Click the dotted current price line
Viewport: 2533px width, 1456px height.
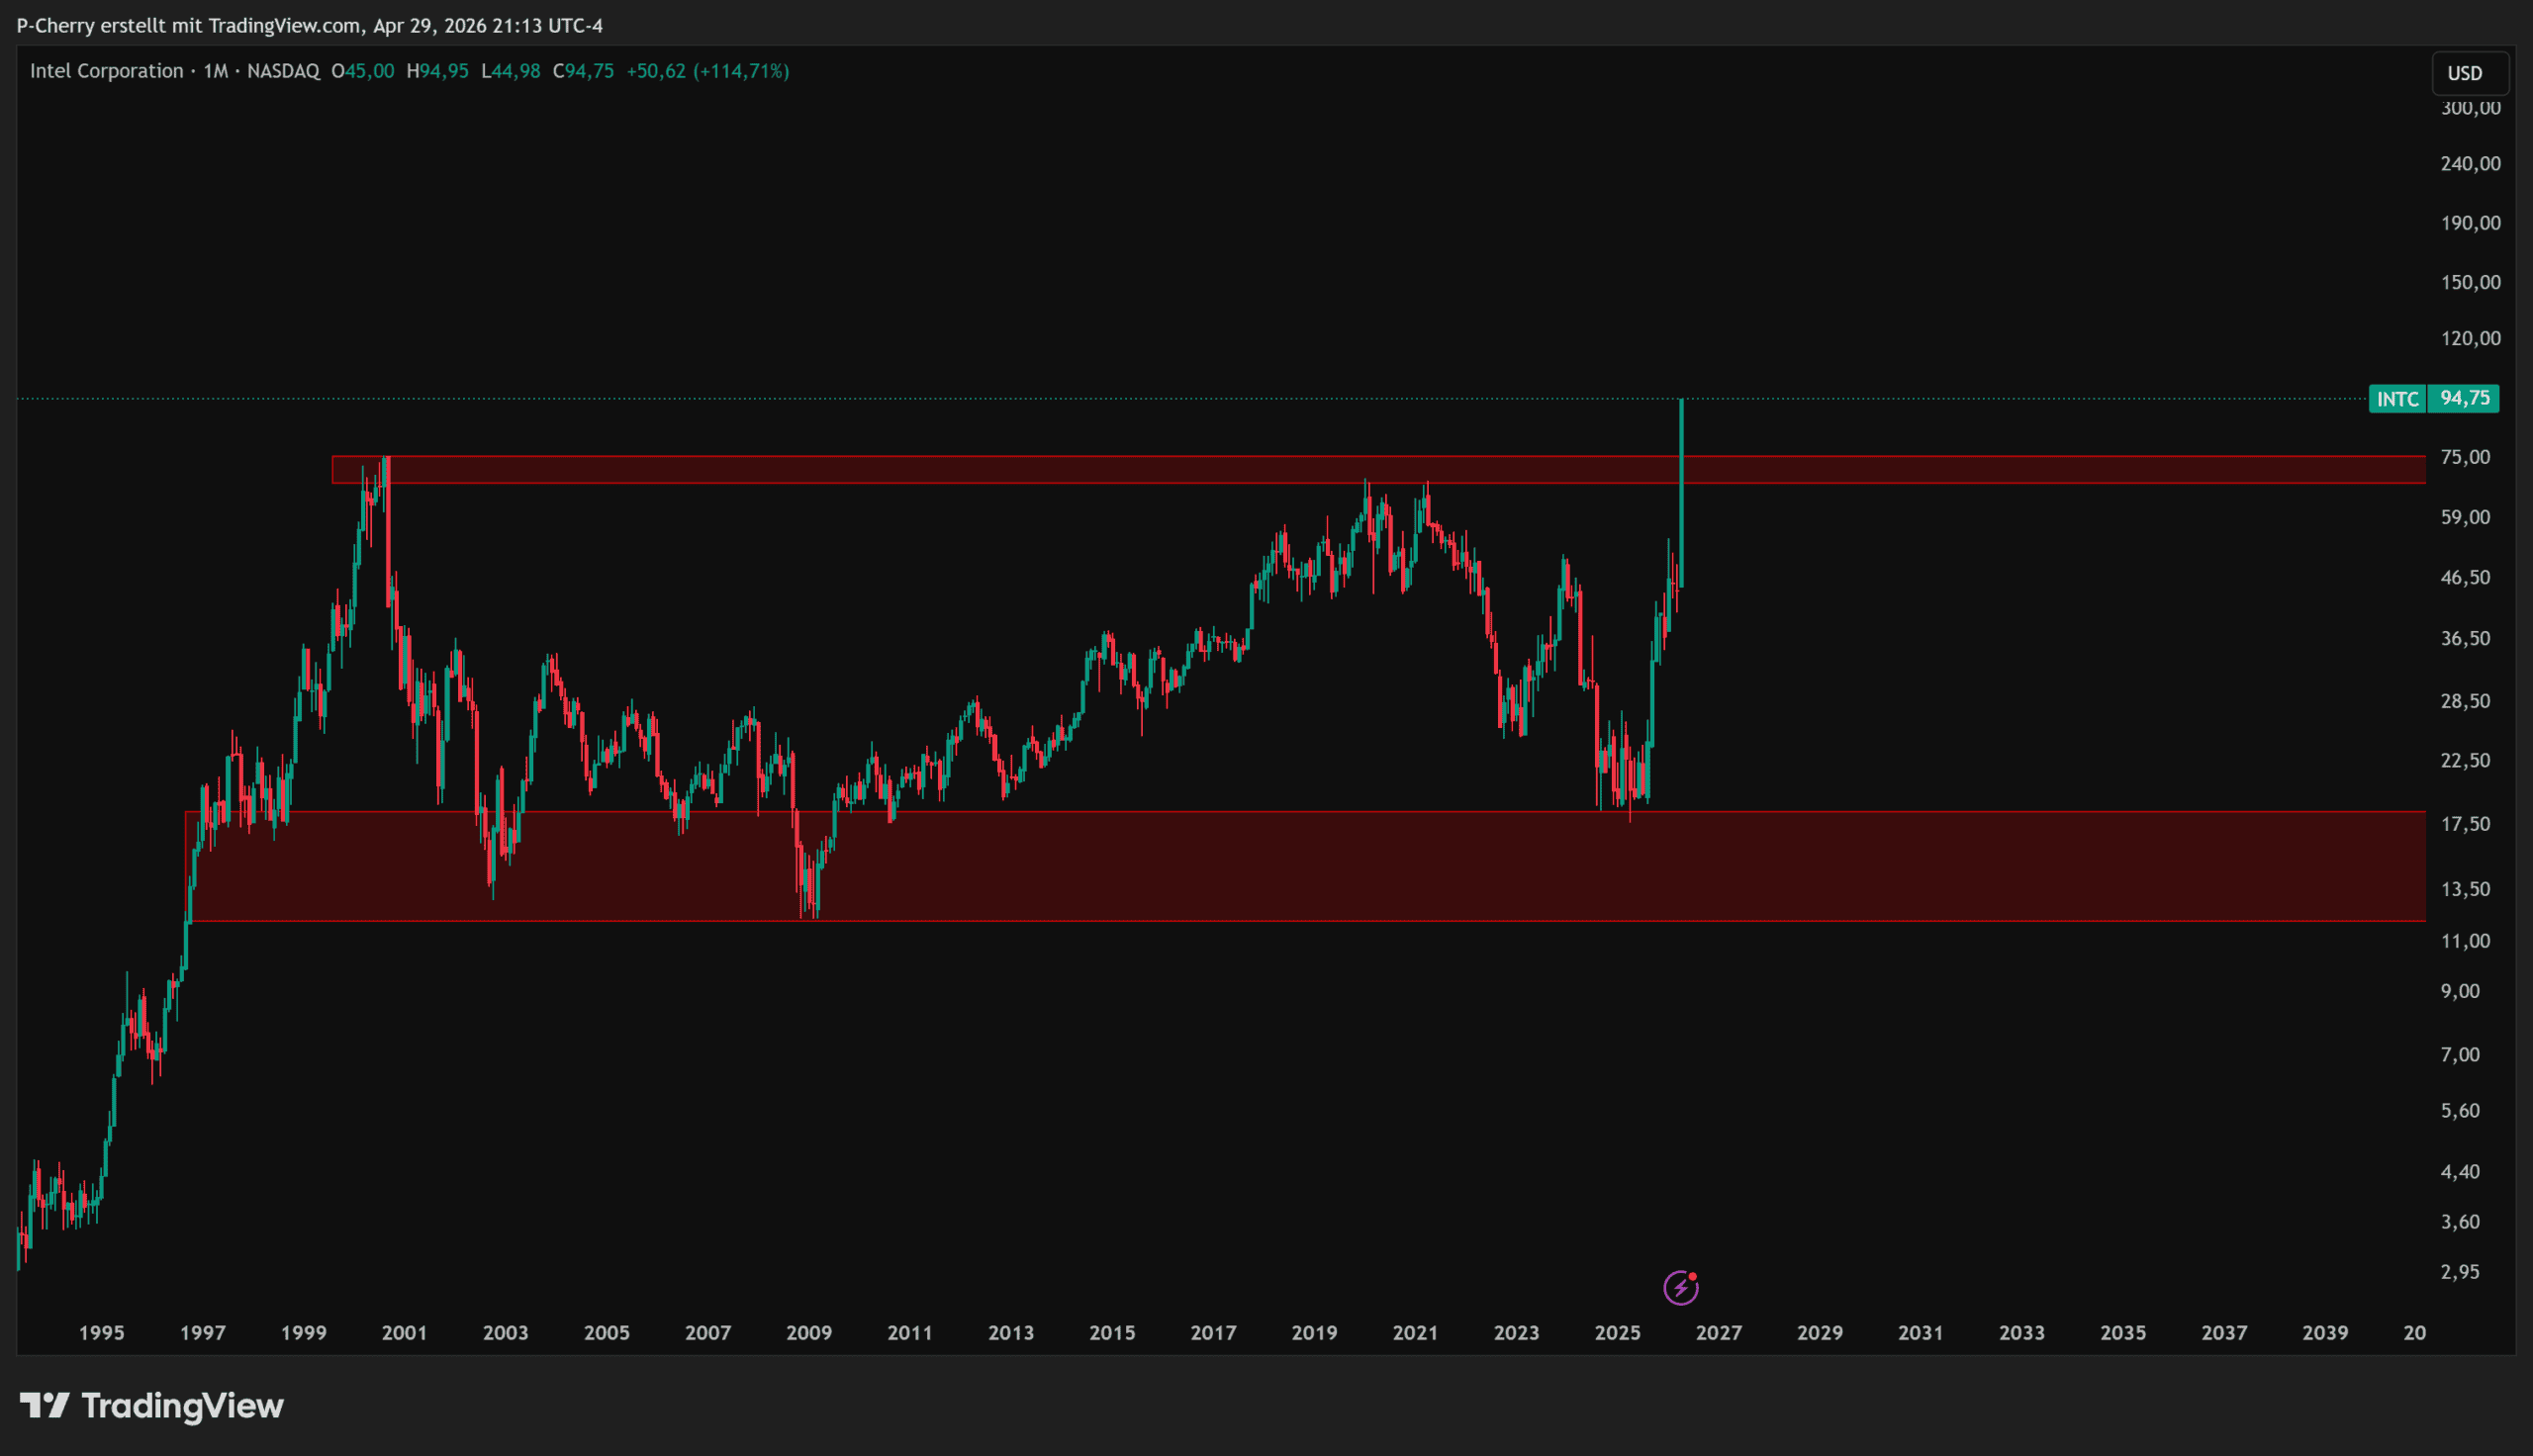[x=1000, y=399]
